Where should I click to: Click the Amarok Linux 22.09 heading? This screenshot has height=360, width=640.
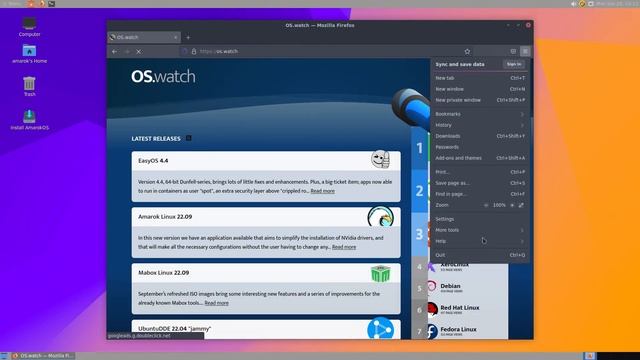click(x=165, y=217)
